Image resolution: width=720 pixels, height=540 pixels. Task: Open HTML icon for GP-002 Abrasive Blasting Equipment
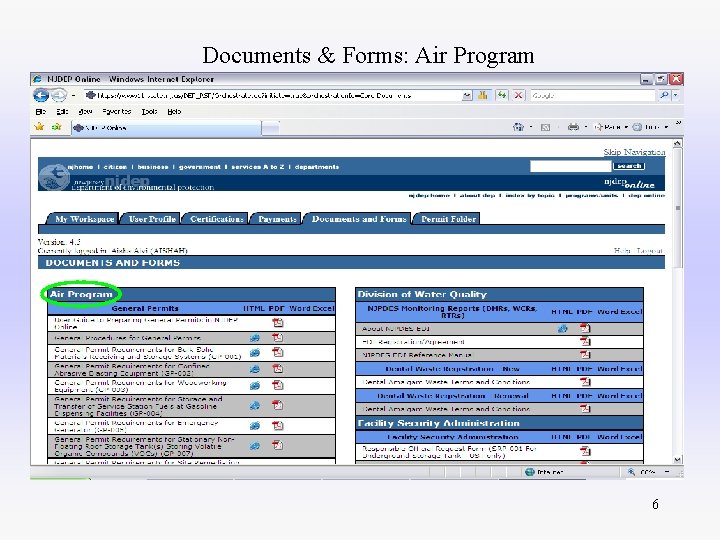(255, 369)
